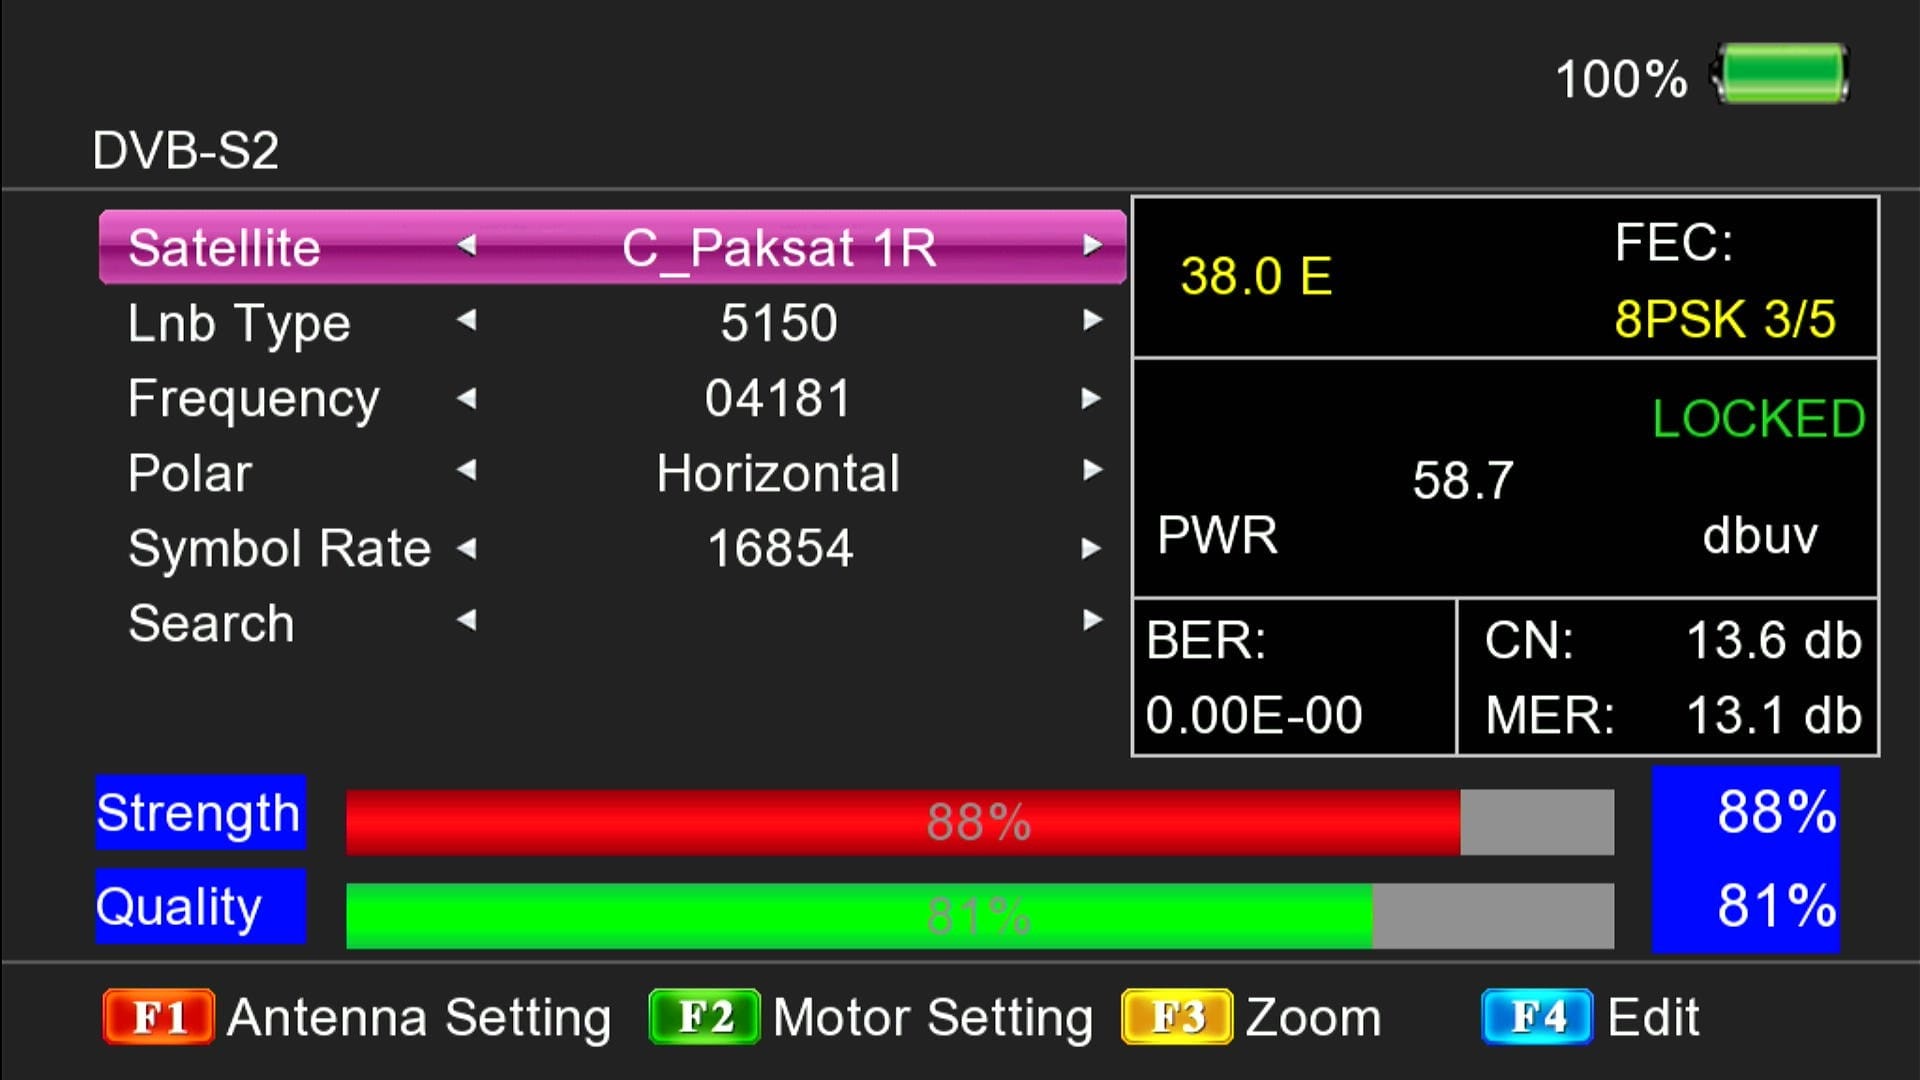Click the 88% strength readout in blue box
The width and height of the screenshot is (1920, 1080).
(x=1777, y=811)
